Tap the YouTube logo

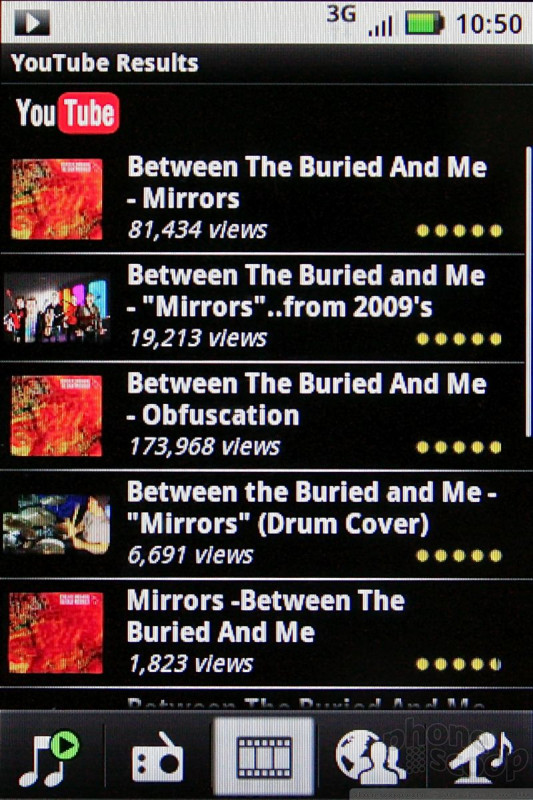tap(67, 113)
